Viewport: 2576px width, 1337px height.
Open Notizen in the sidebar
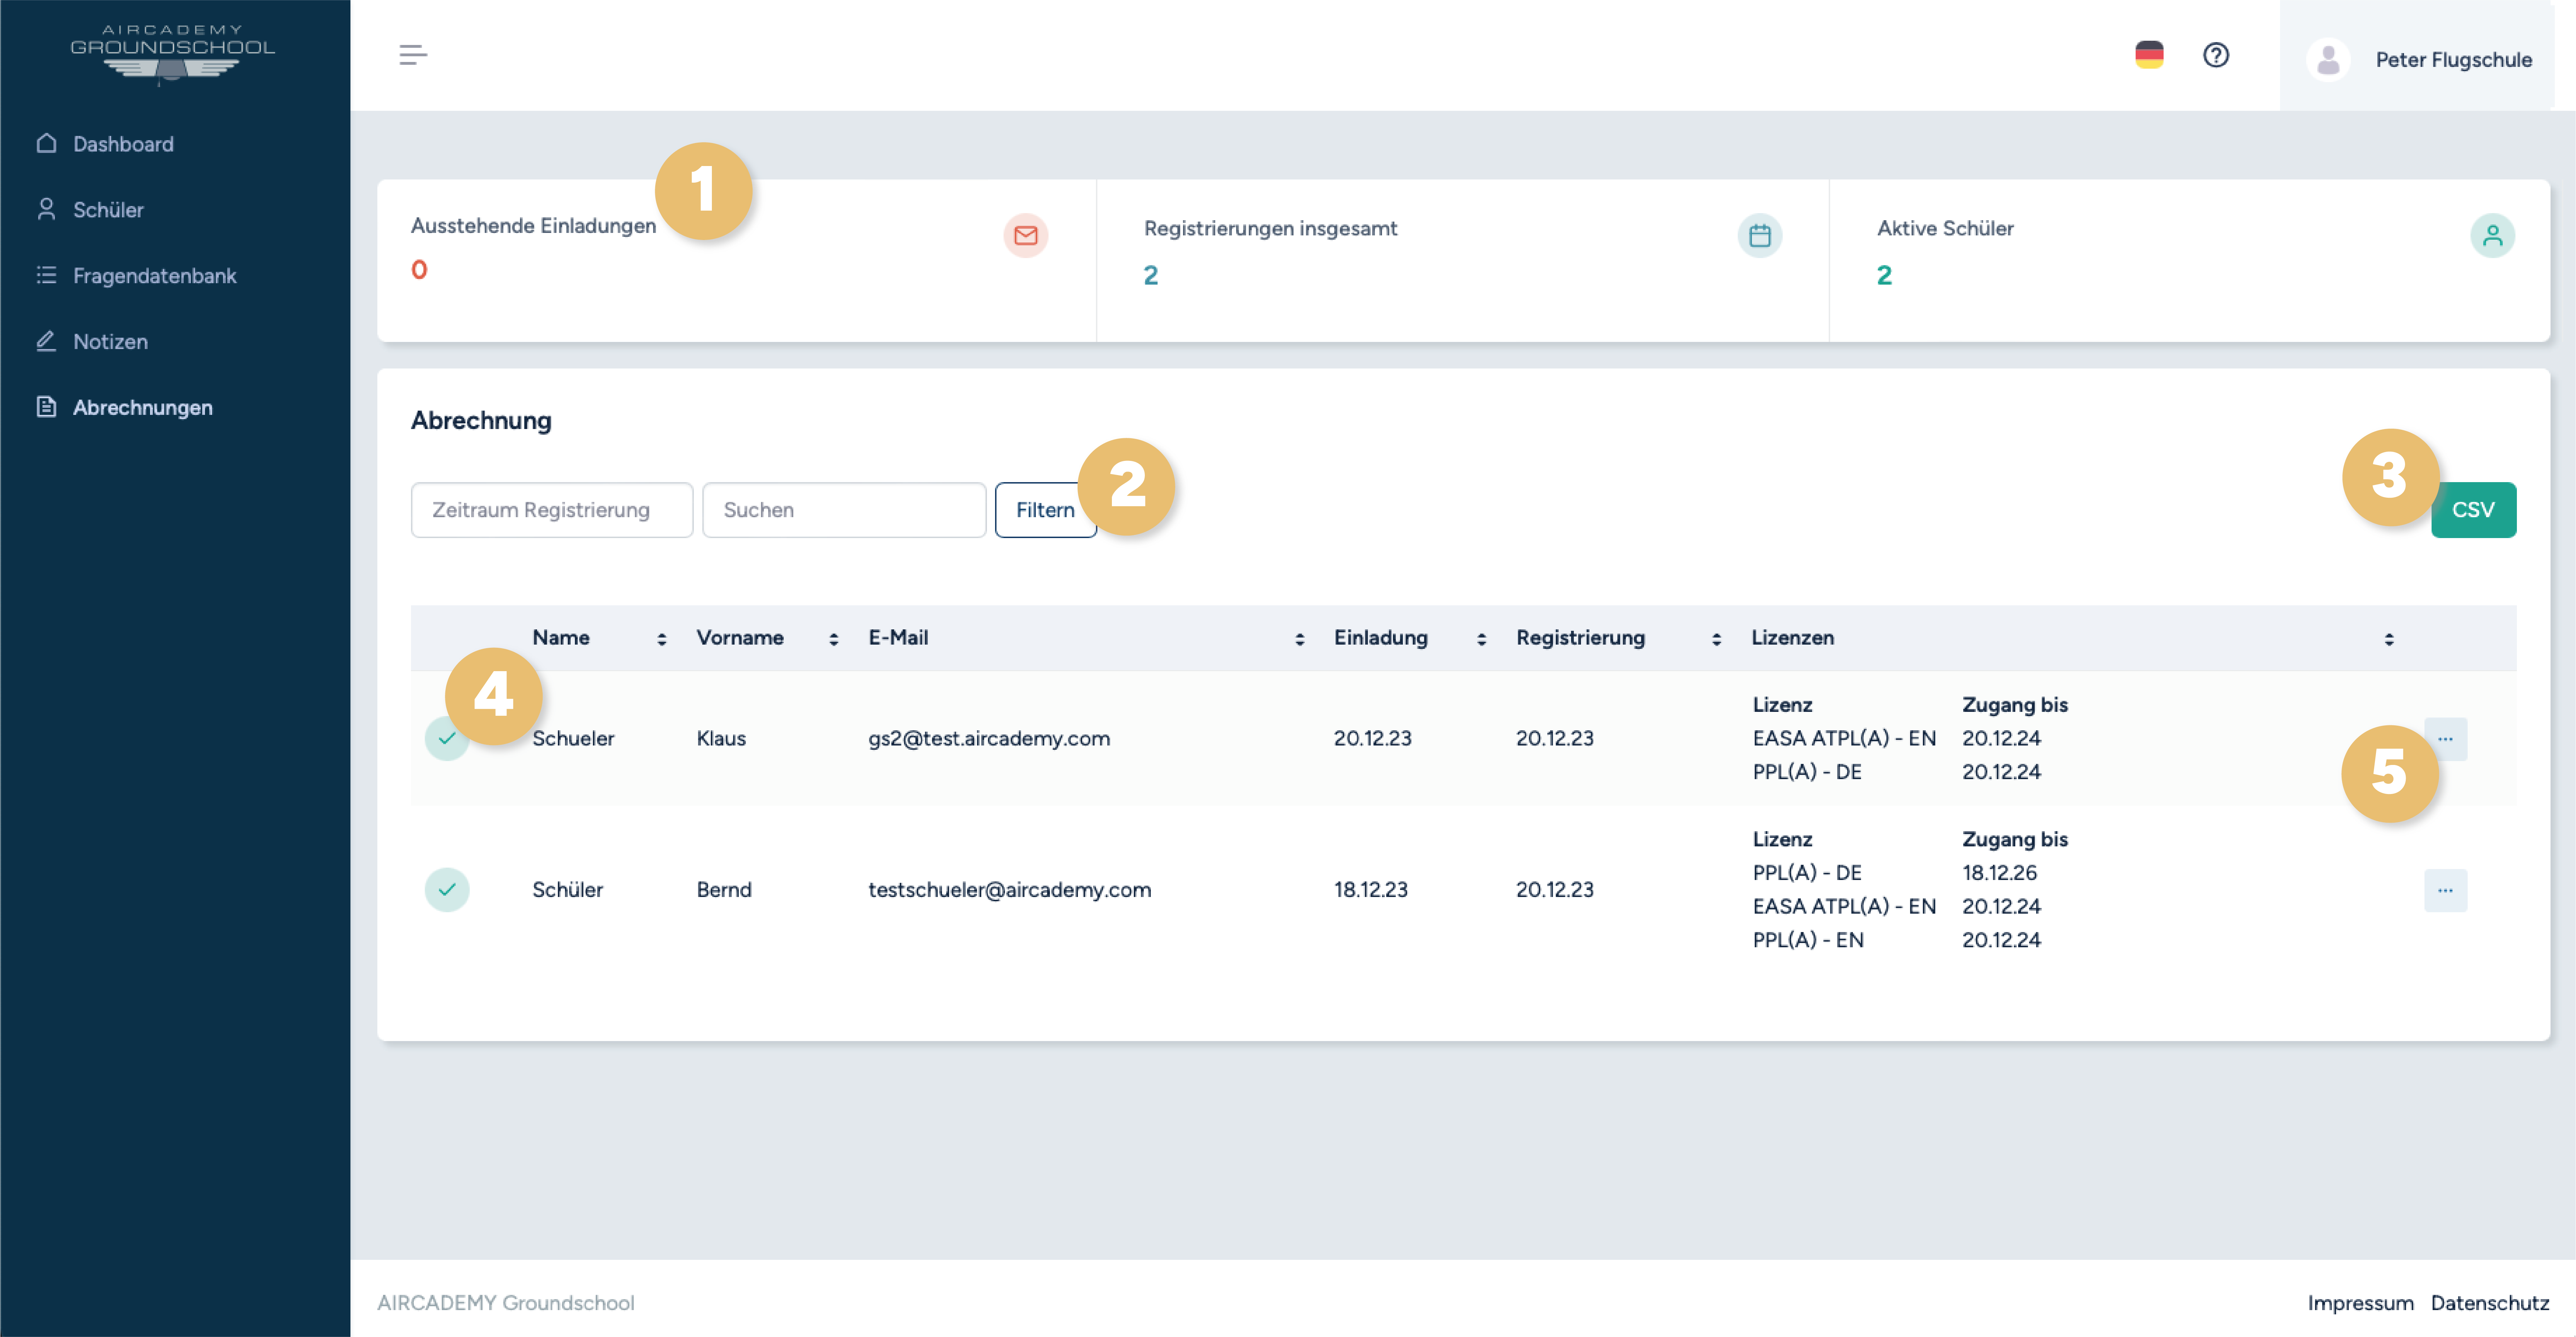110,342
